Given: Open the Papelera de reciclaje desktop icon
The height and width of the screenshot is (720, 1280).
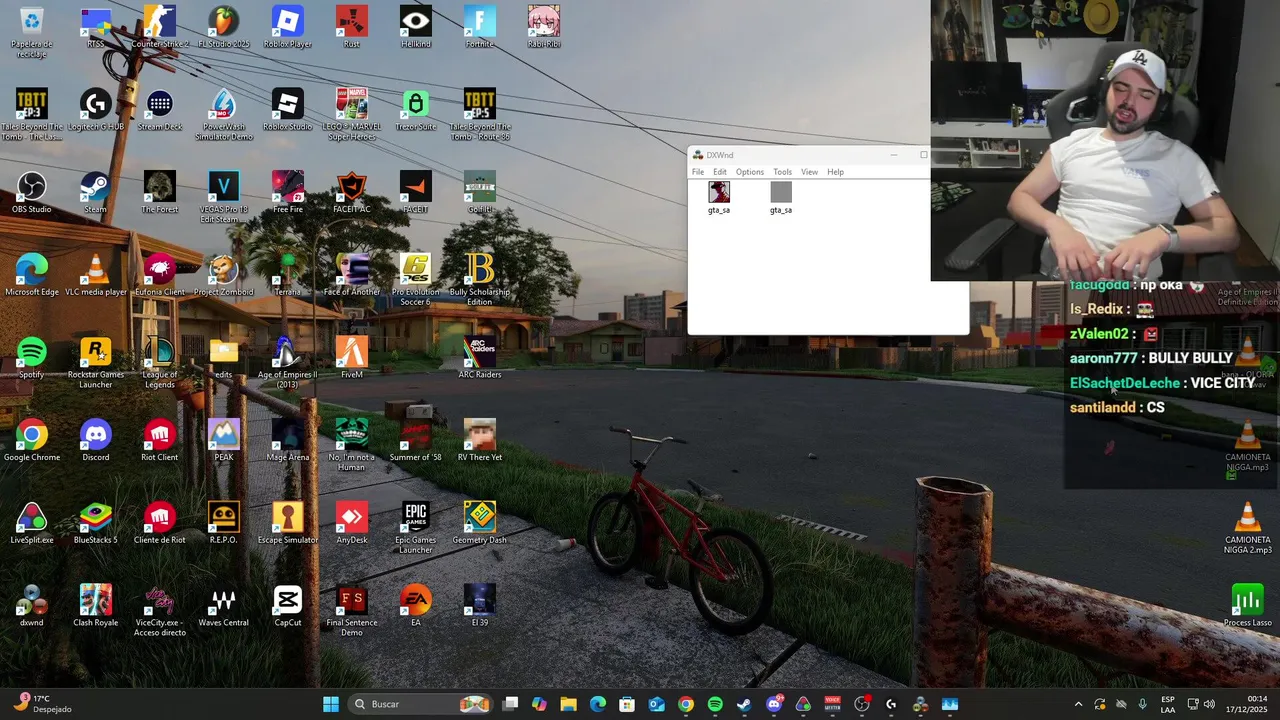Looking at the screenshot, I should pyautogui.click(x=32, y=30).
